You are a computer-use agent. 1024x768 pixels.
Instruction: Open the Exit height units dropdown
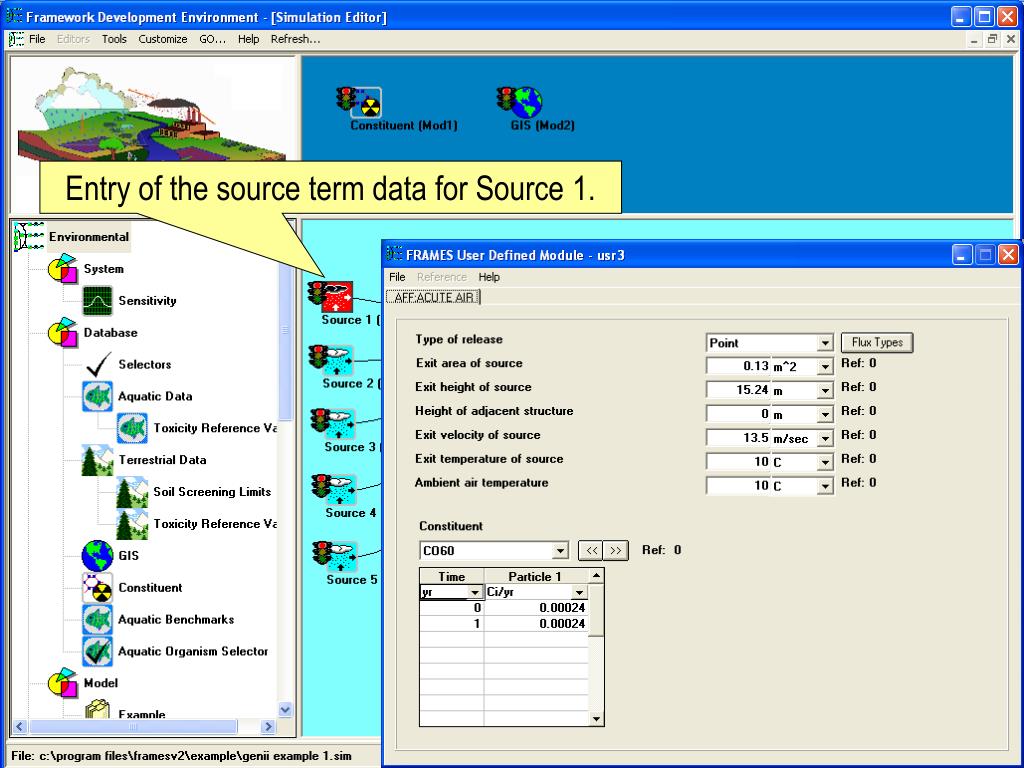[825, 391]
